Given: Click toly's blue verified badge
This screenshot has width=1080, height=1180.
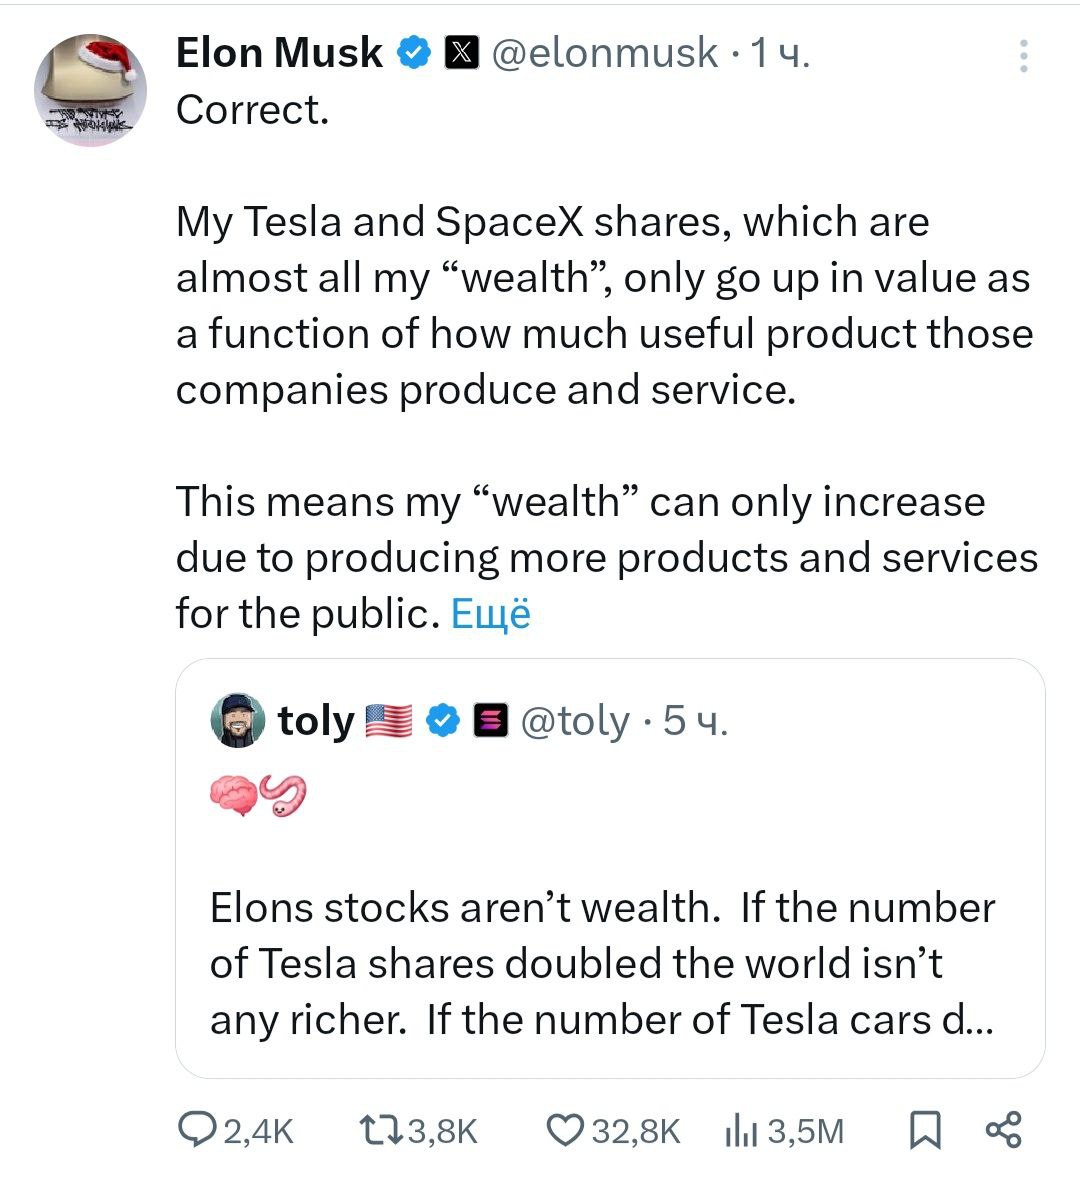Looking at the screenshot, I should click(444, 720).
